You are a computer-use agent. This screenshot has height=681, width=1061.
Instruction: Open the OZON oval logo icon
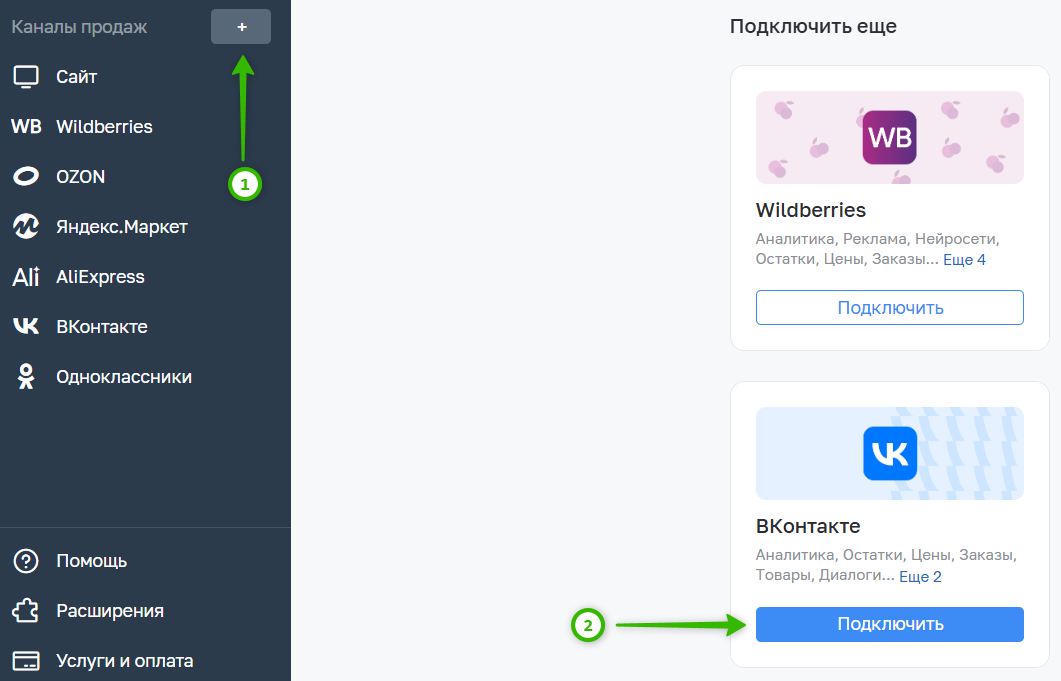pos(26,177)
